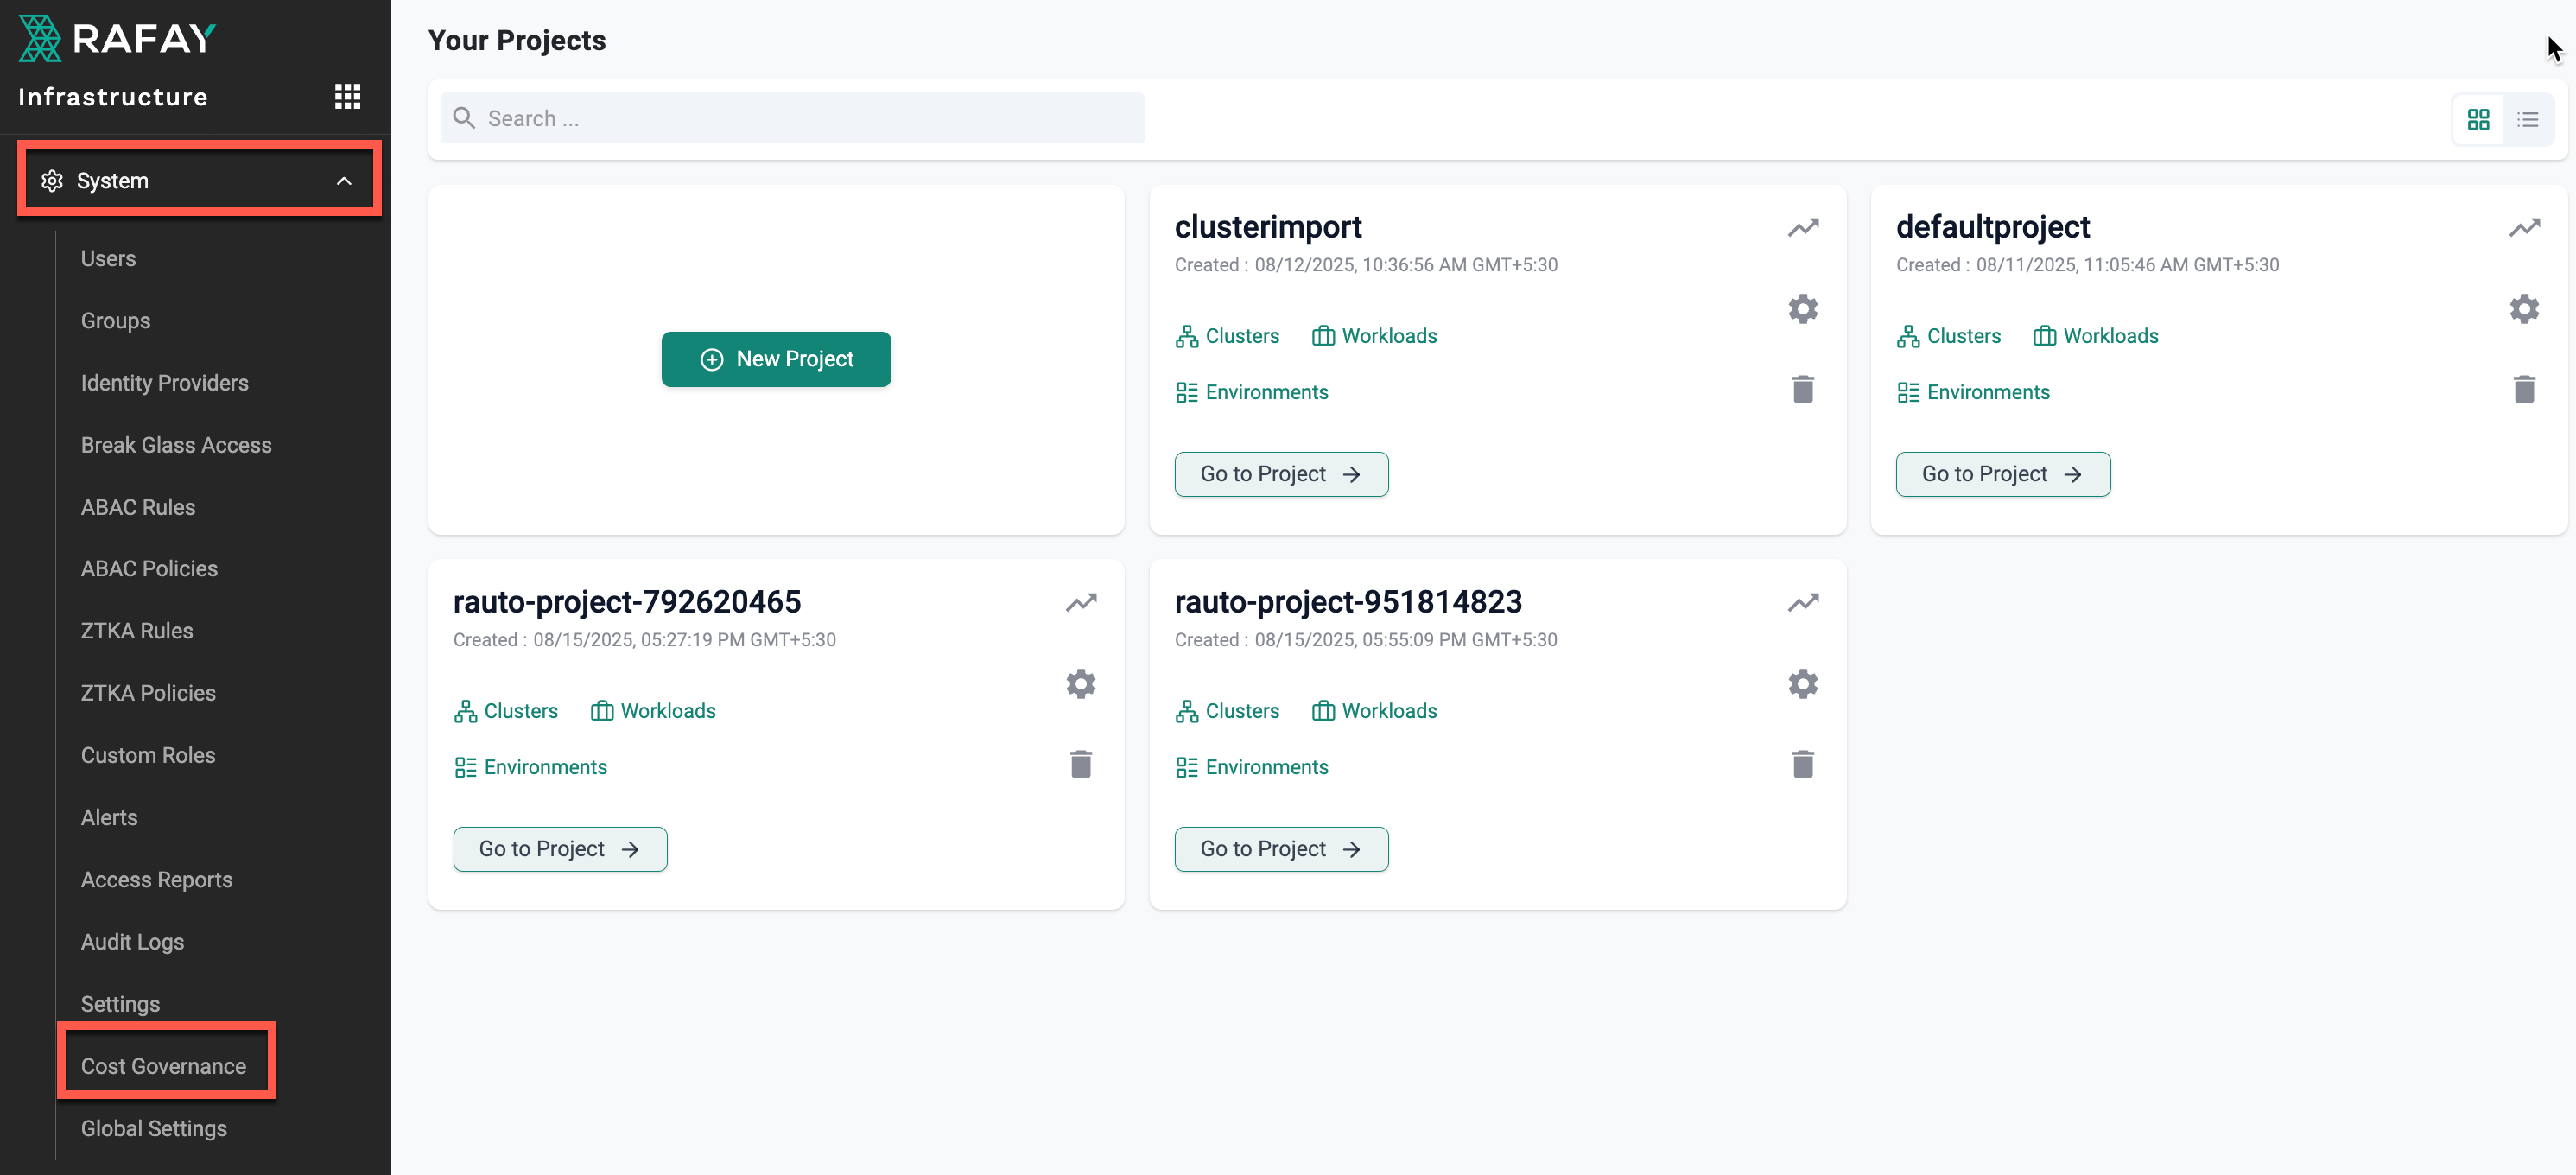Click the New Project button
The height and width of the screenshot is (1175, 2576).
point(776,359)
